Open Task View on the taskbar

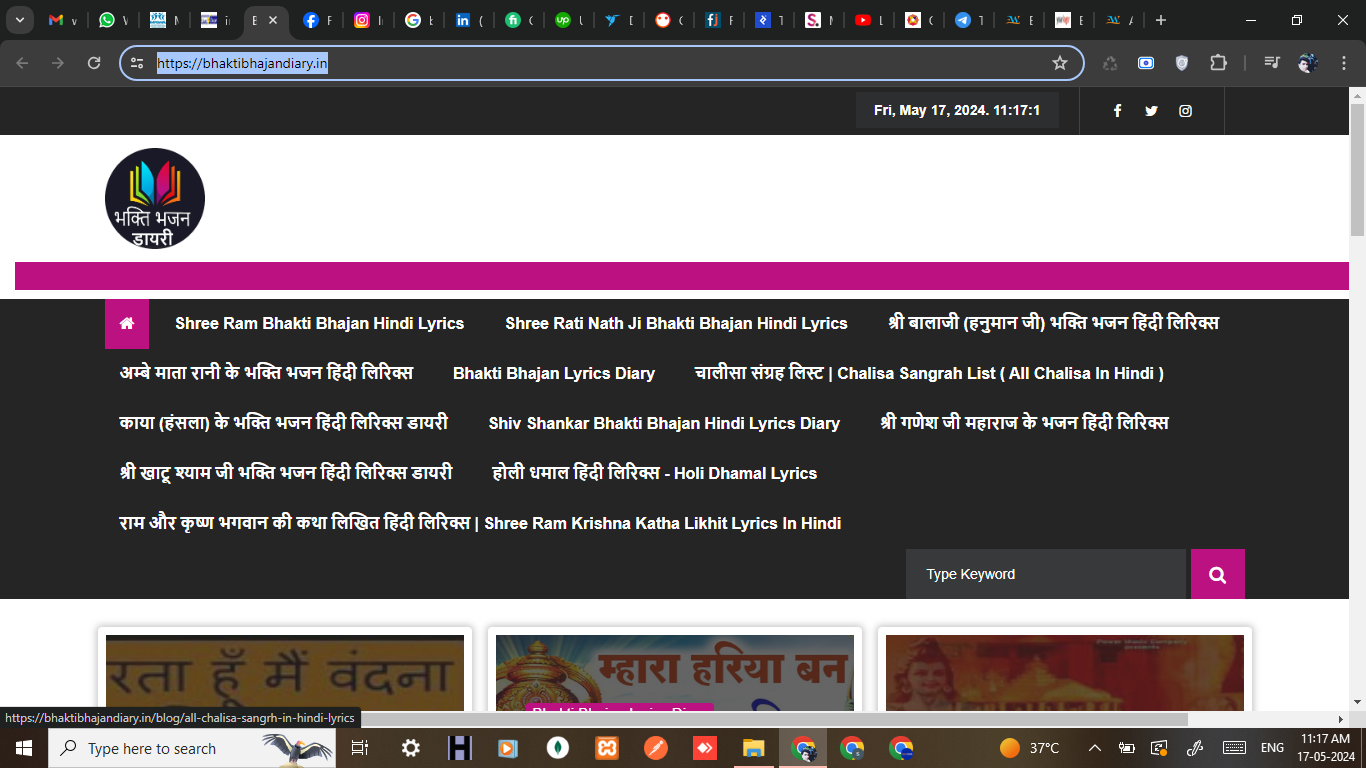point(361,748)
